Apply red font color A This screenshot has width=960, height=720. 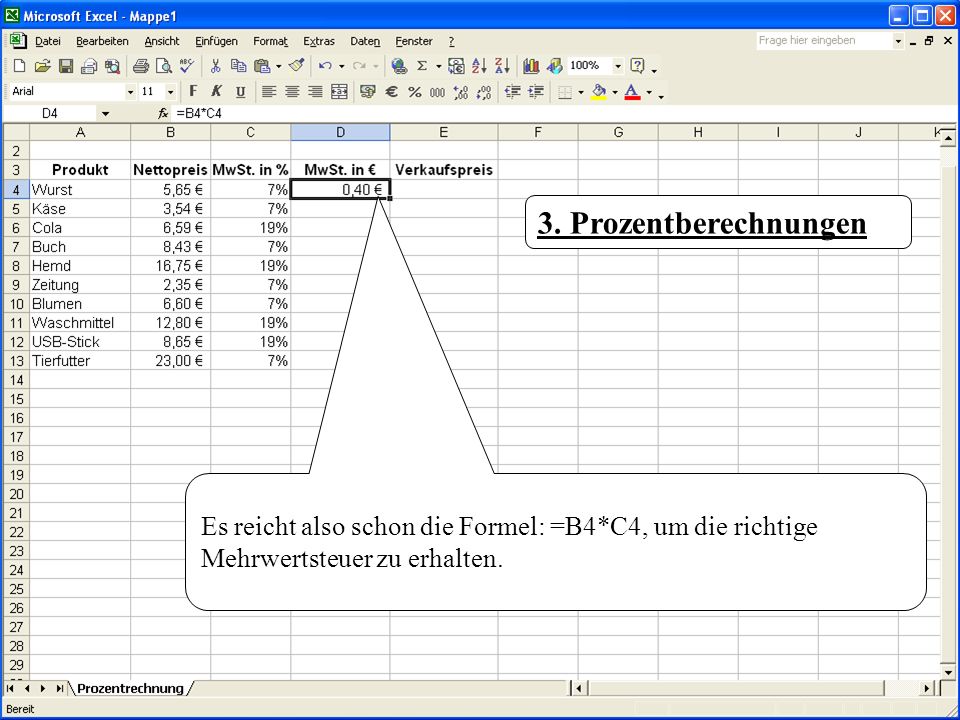point(632,92)
